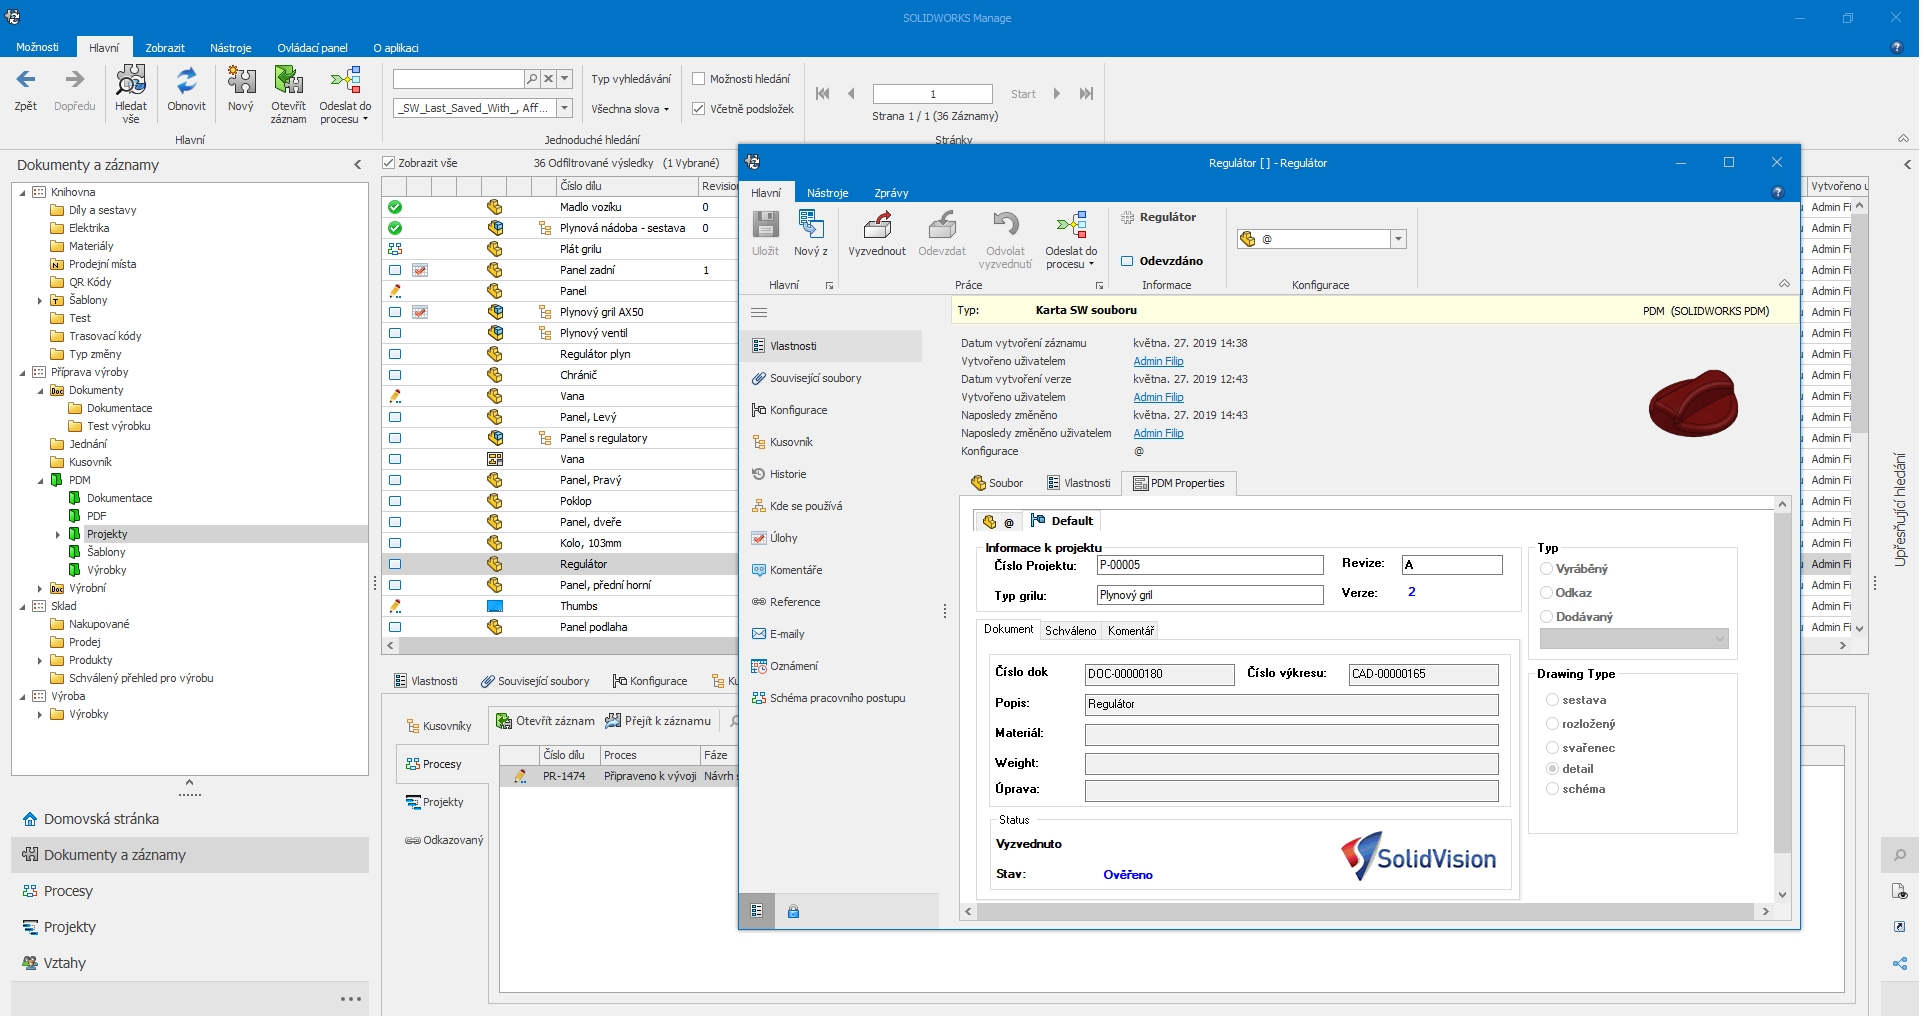Open Nástroje tab in Regulátor window
The image size is (1925, 1016).
[828, 193]
